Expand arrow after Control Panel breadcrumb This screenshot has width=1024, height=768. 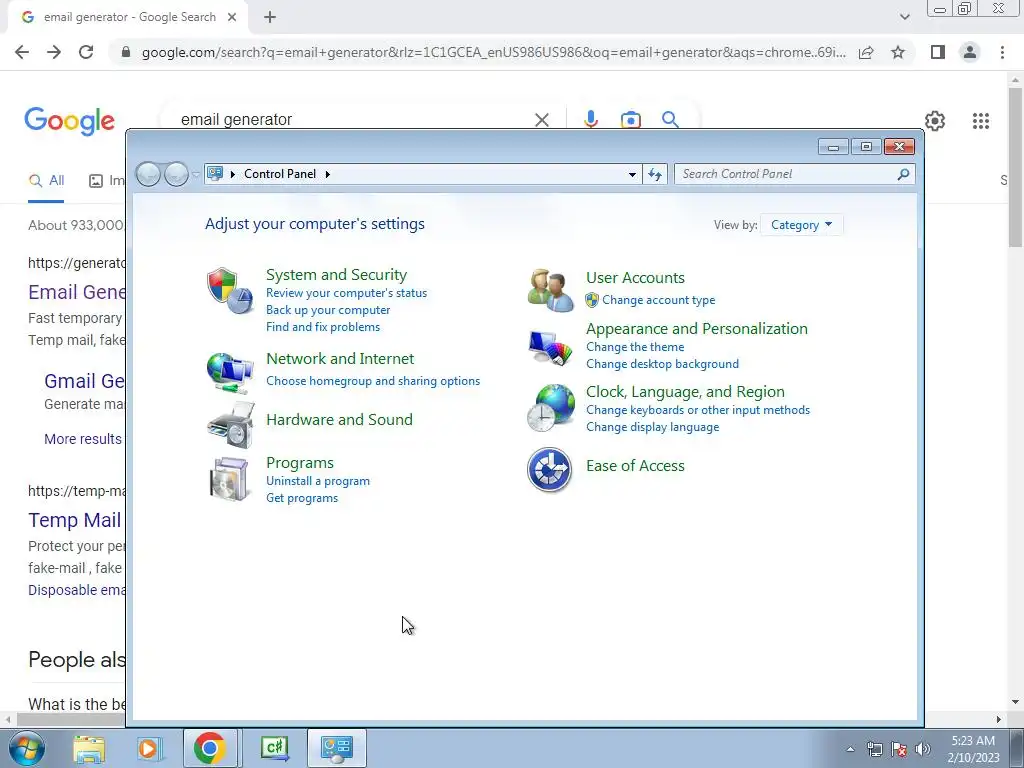328,174
